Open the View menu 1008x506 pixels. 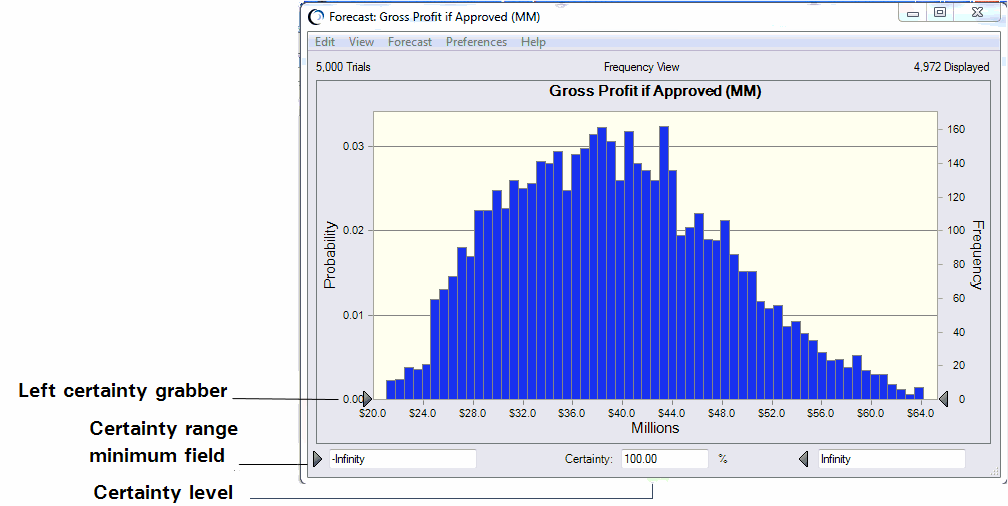pos(361,42)
